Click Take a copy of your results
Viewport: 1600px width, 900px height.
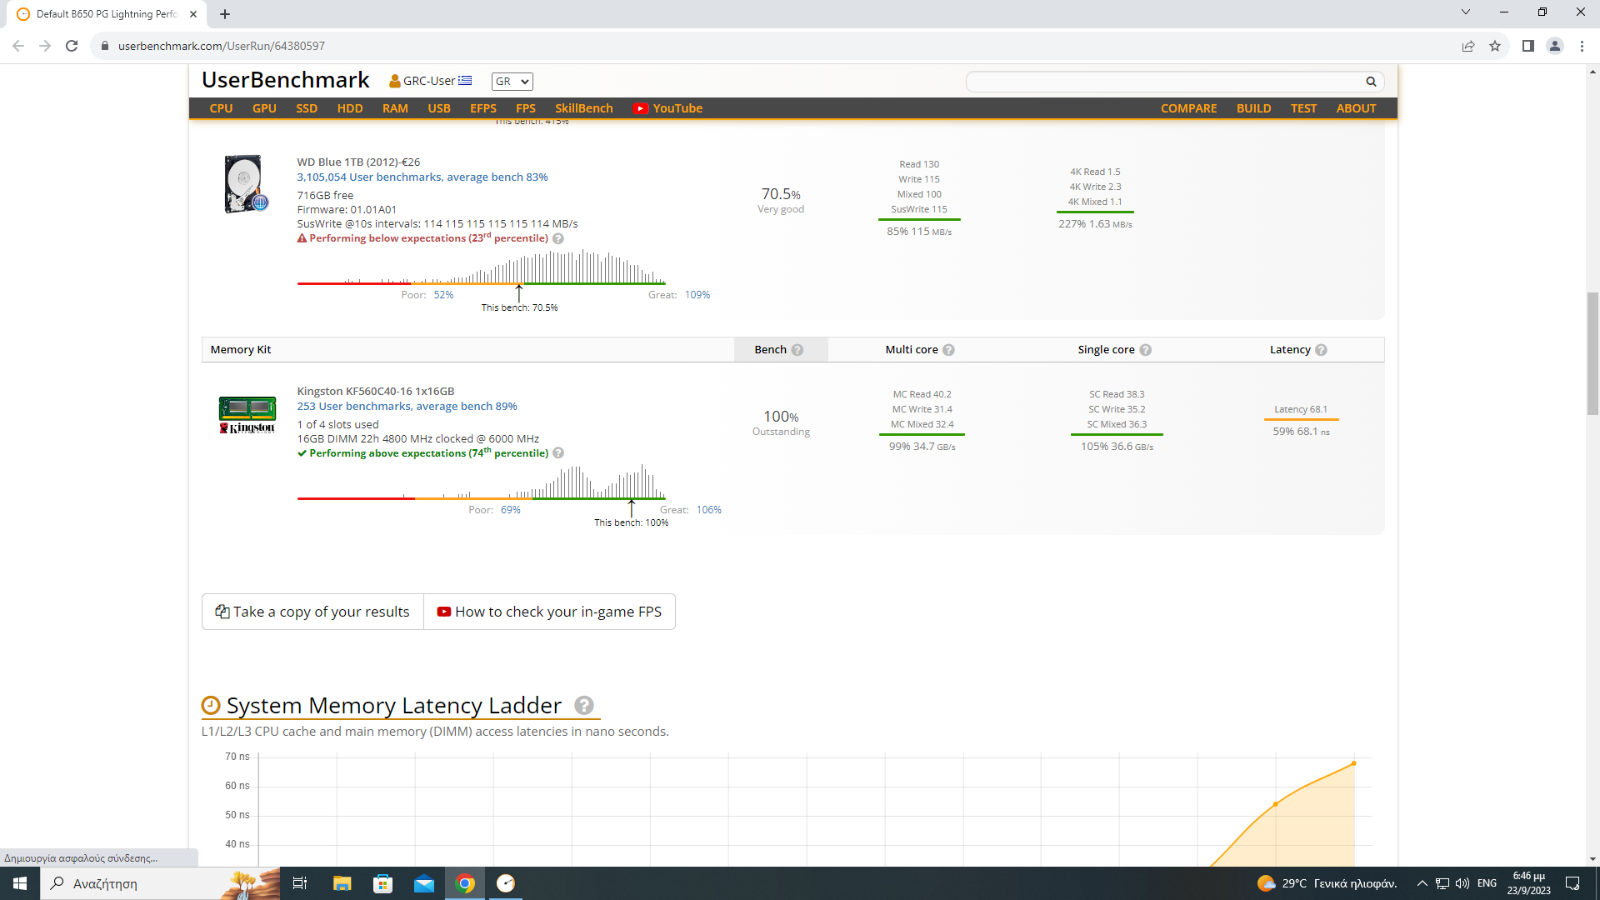[313, 612]
